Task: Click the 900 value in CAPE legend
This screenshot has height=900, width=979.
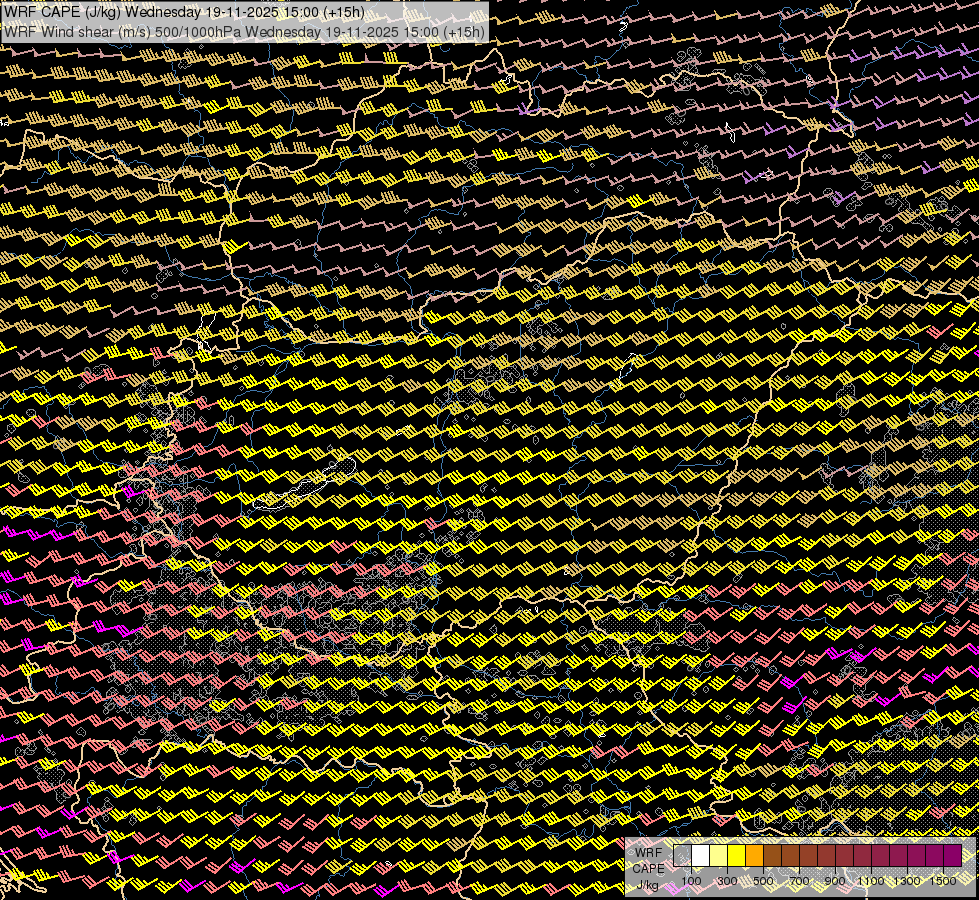Action: point(836,881)
